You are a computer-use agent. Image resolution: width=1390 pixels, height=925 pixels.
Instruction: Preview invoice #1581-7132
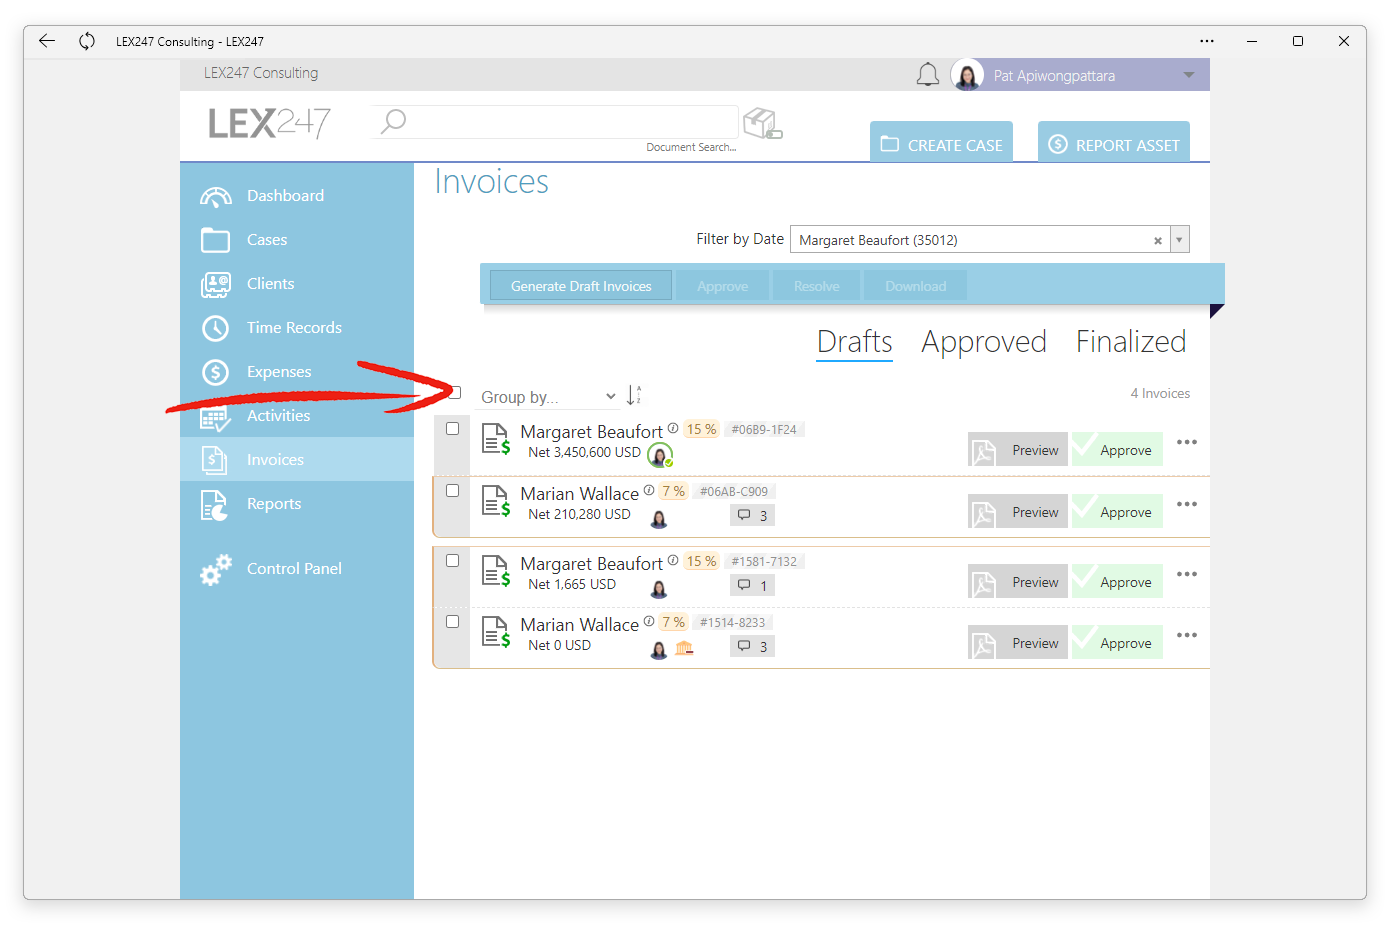point(1018,582)
